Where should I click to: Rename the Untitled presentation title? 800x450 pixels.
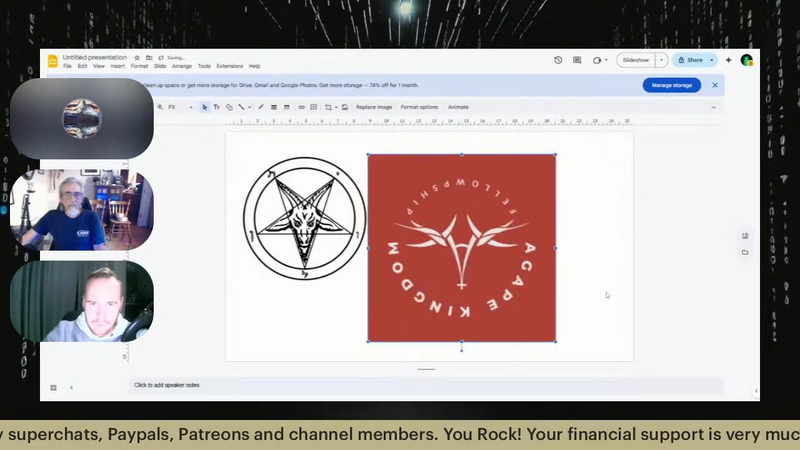94,57
